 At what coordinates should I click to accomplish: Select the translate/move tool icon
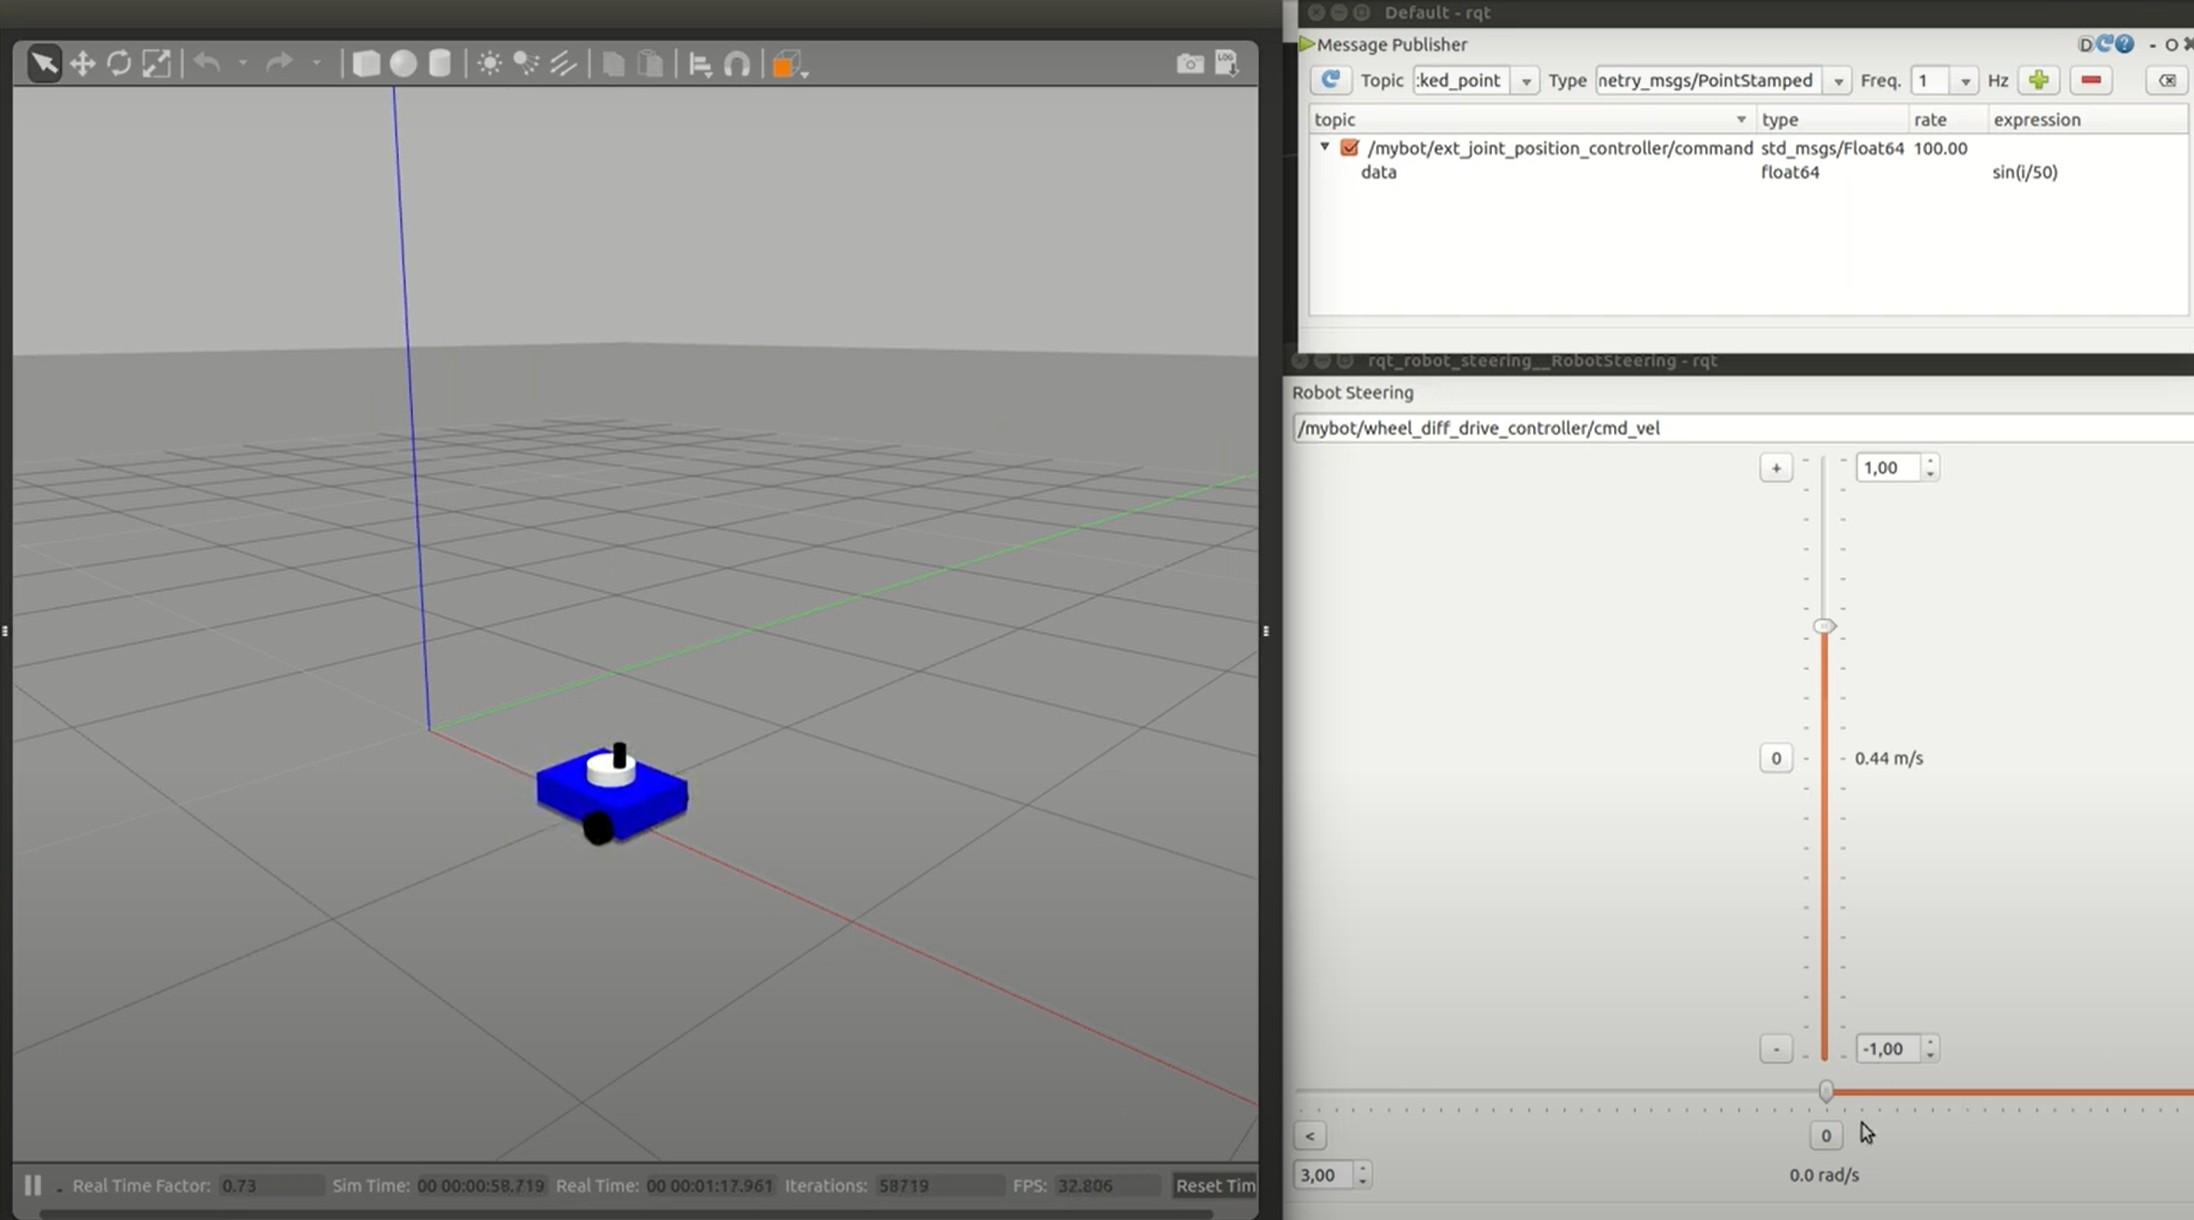click(x=83, y=63)
